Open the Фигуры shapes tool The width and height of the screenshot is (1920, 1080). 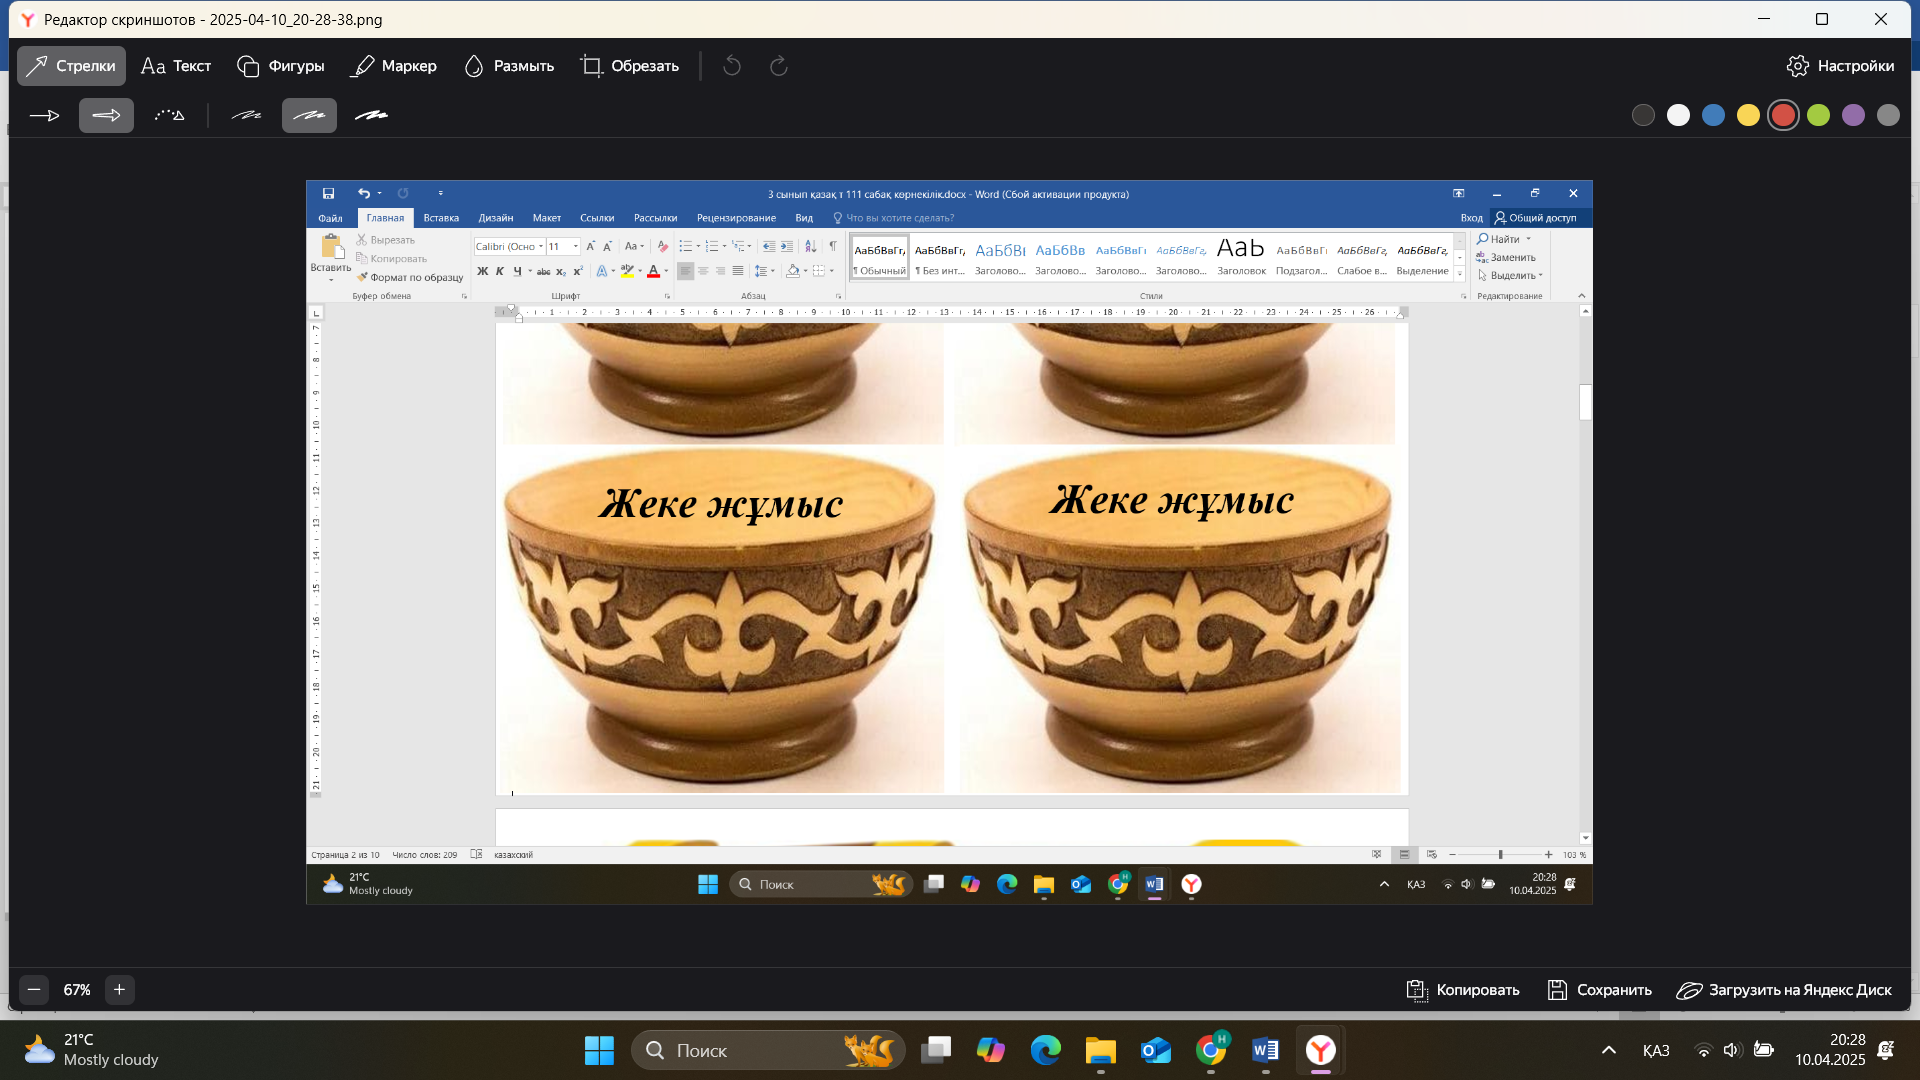click(x=281, y=66)
